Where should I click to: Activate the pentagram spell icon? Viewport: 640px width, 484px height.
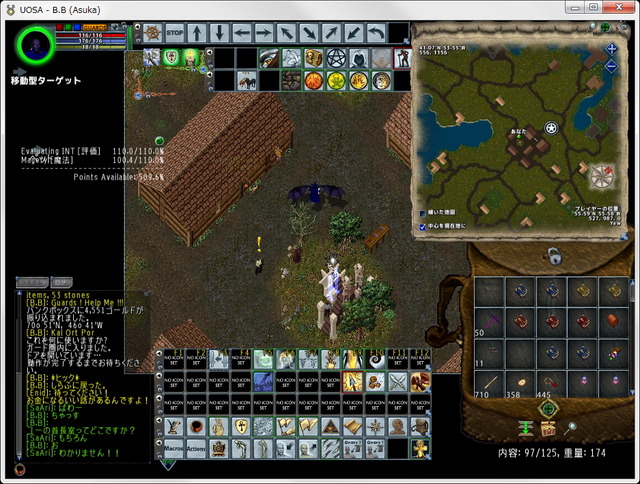tap(336, 58)
